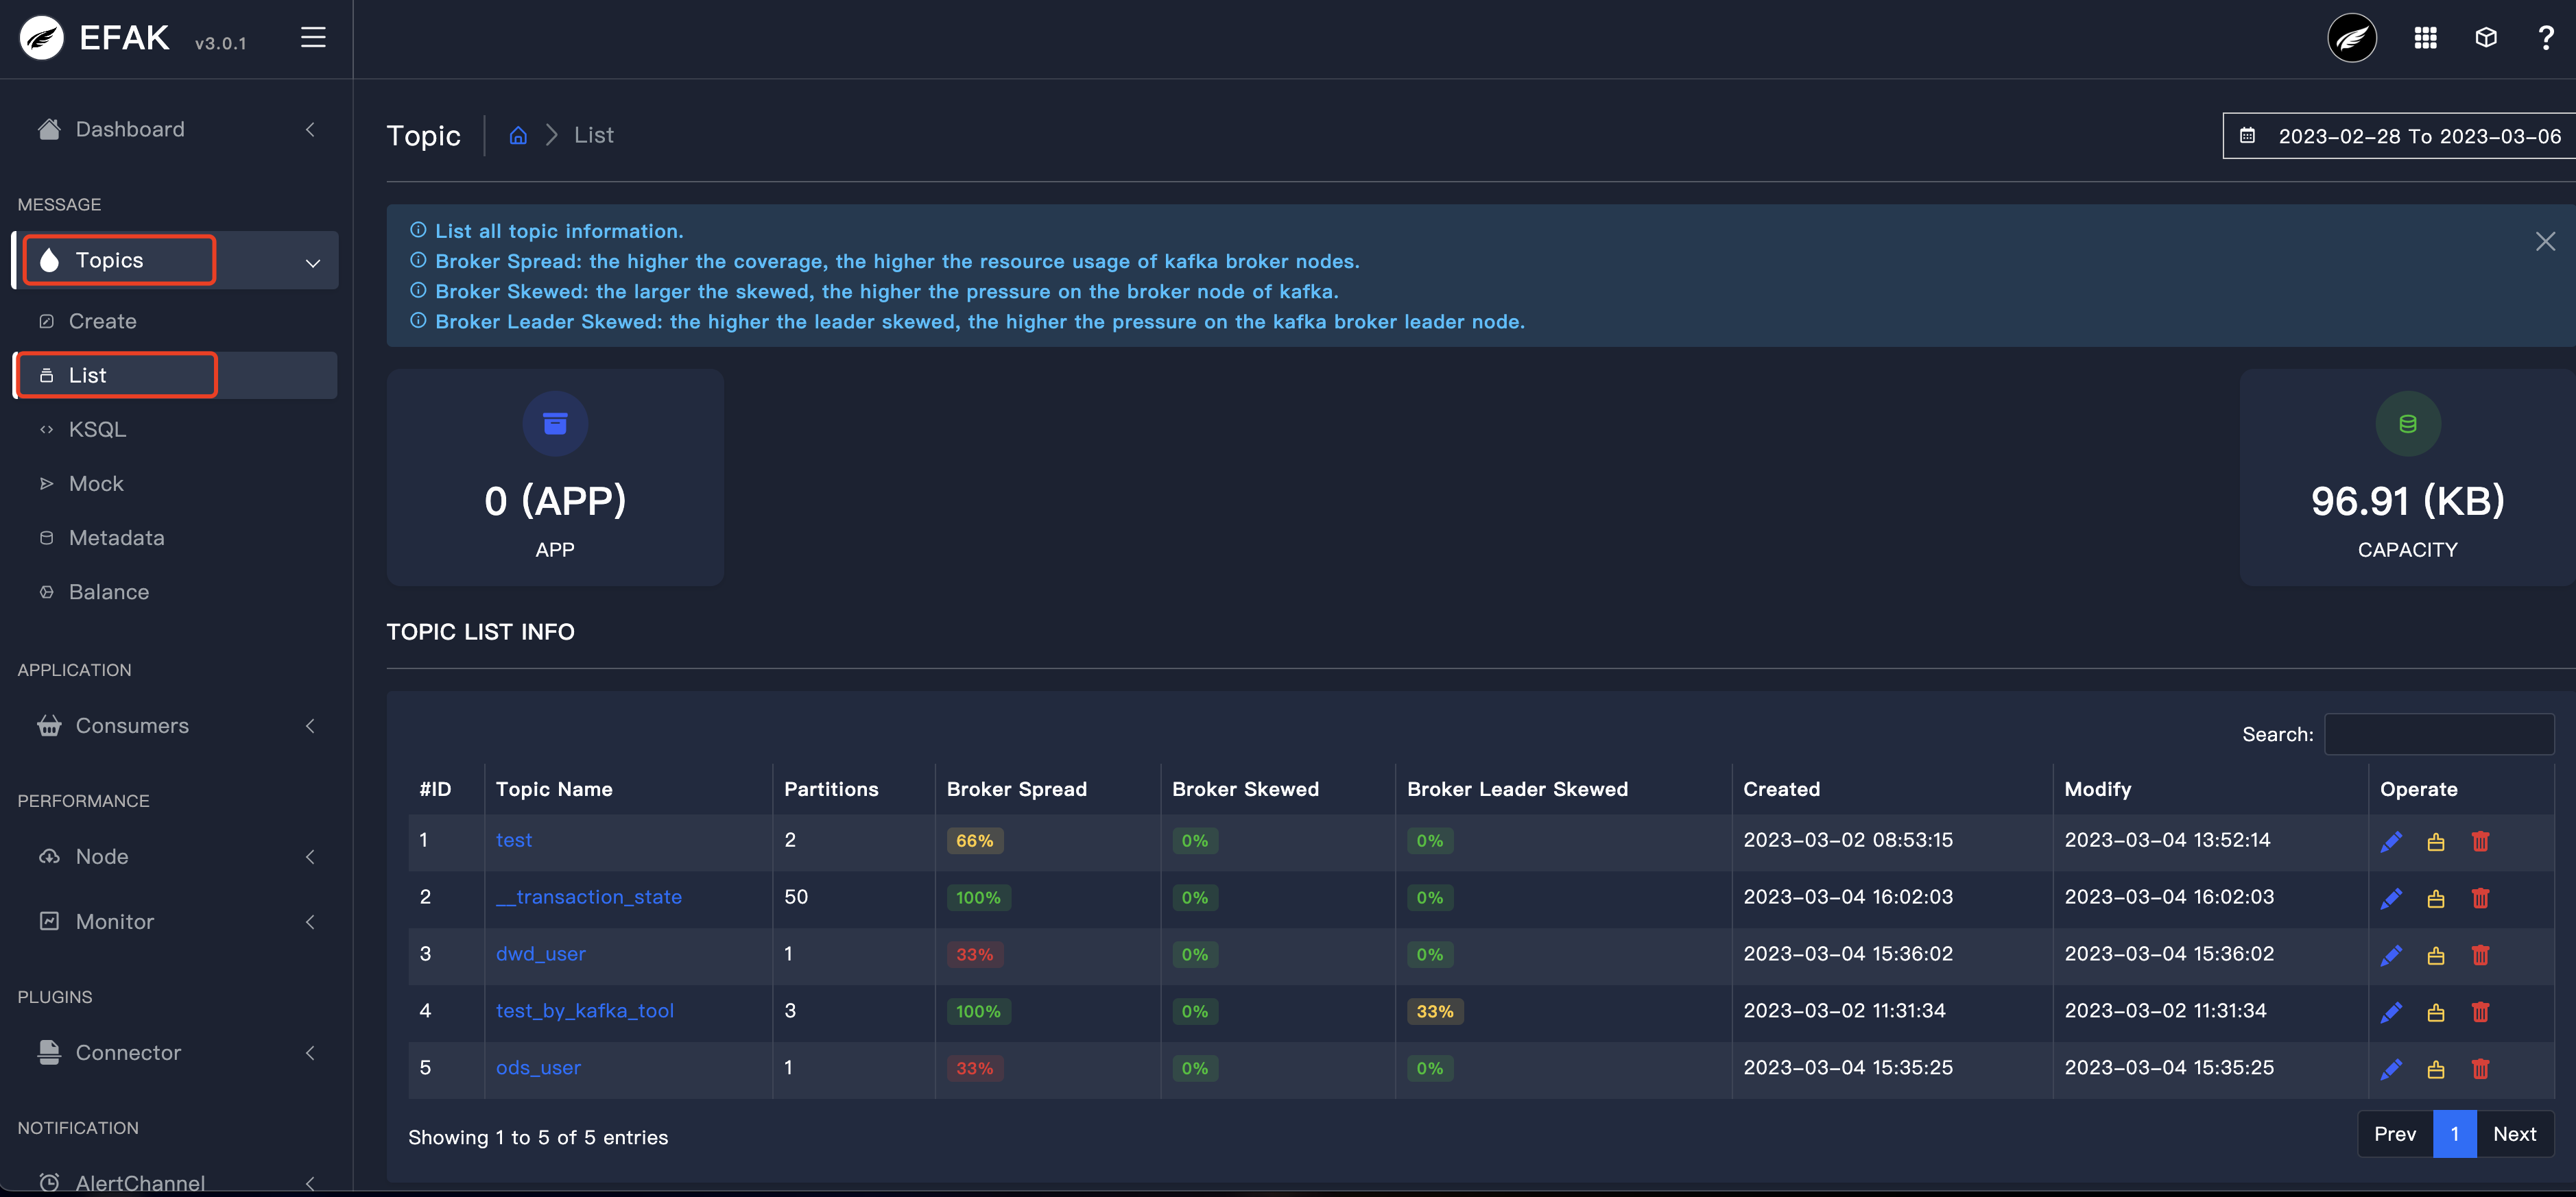Click the hamburger menu icon to collapse sidebar
2576x1197 pixels.
[x=313, y=38]
